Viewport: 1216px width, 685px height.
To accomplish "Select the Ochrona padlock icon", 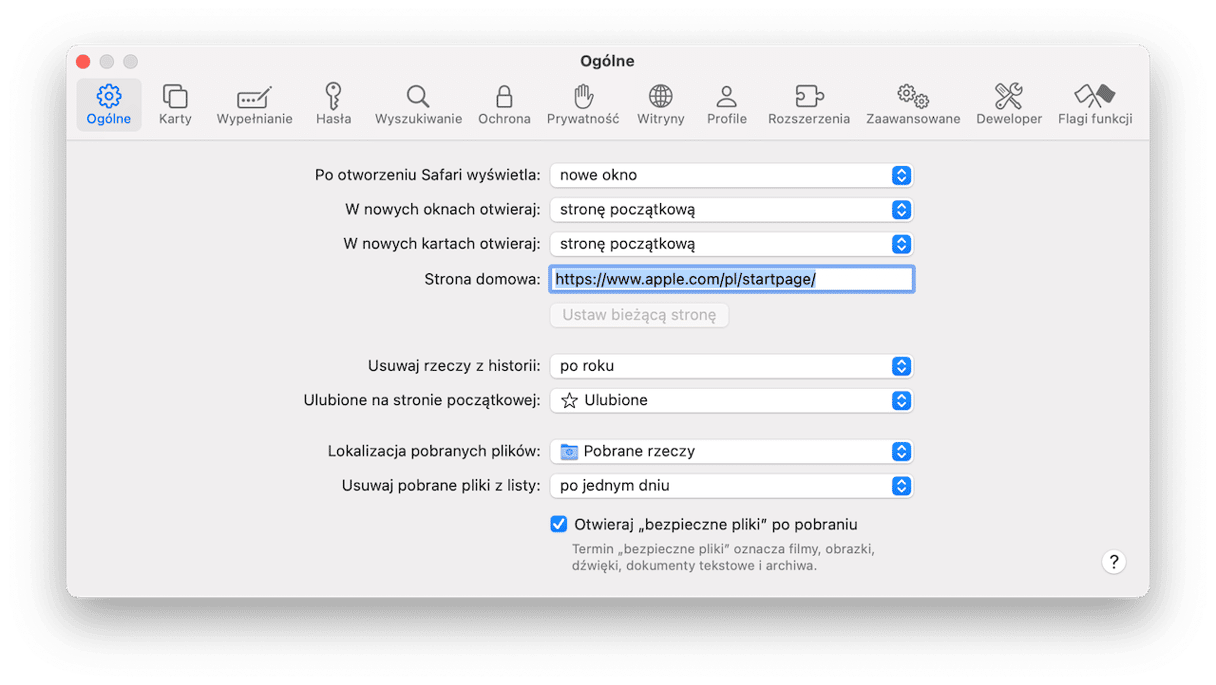I will point(504,96).
